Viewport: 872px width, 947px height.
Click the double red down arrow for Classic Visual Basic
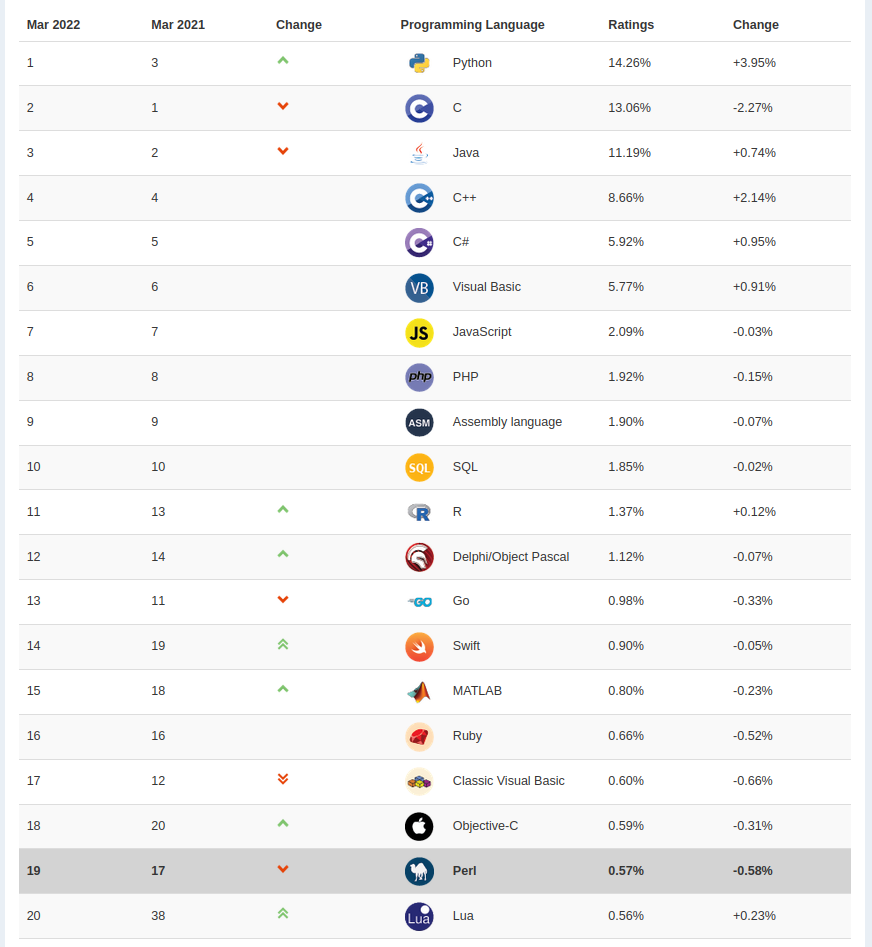(x=283, y=779)
